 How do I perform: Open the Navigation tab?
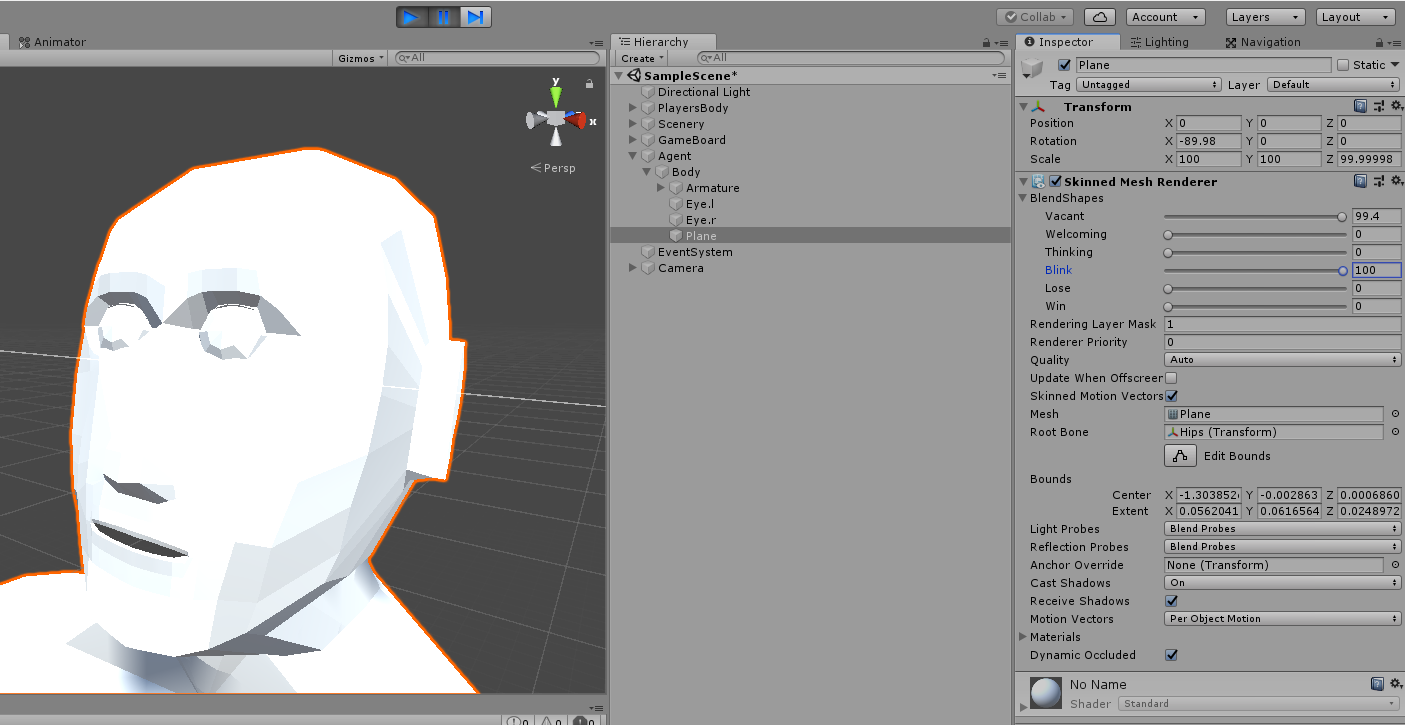pos(1263,42)
